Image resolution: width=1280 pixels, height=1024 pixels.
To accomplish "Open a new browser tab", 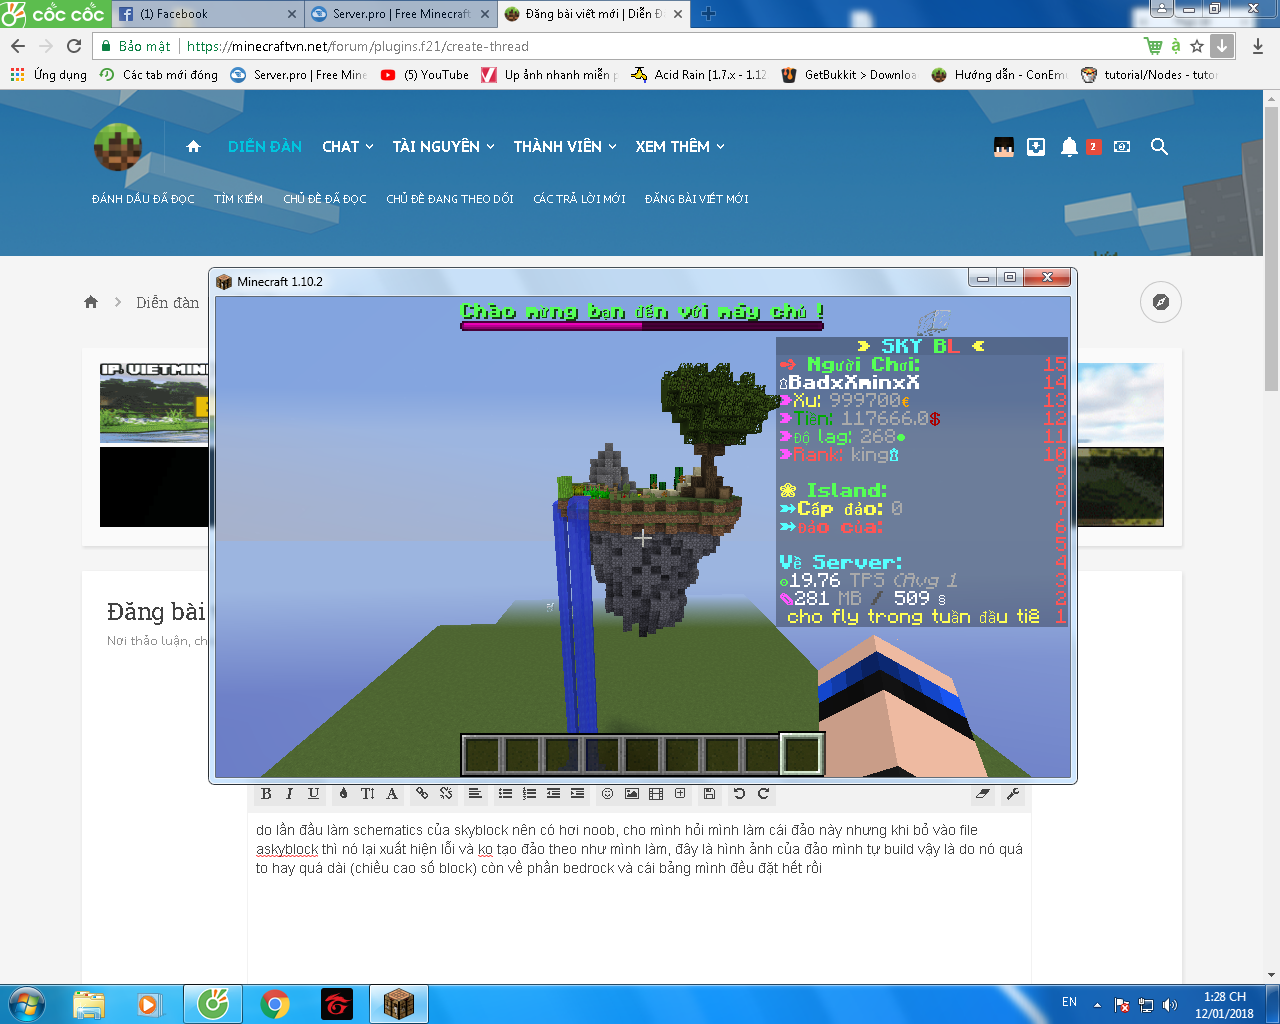I will (x=709, y=14).
